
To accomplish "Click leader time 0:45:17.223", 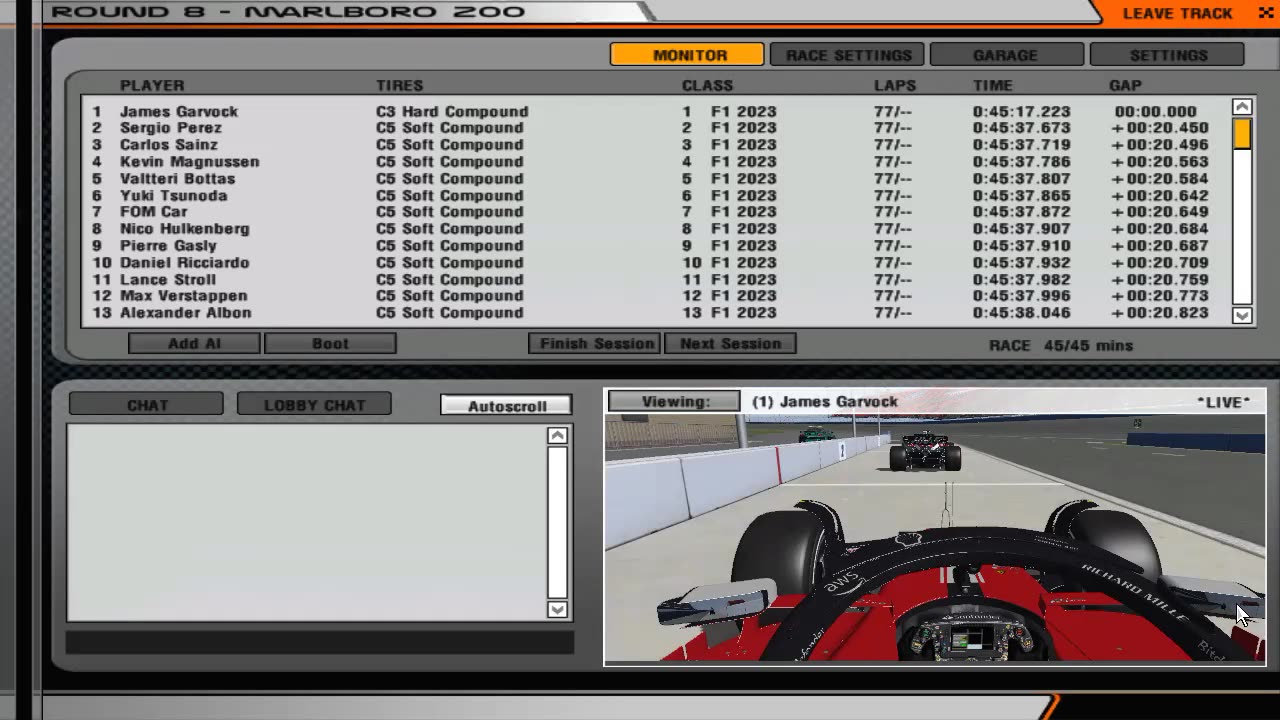I will [1022, 111].
